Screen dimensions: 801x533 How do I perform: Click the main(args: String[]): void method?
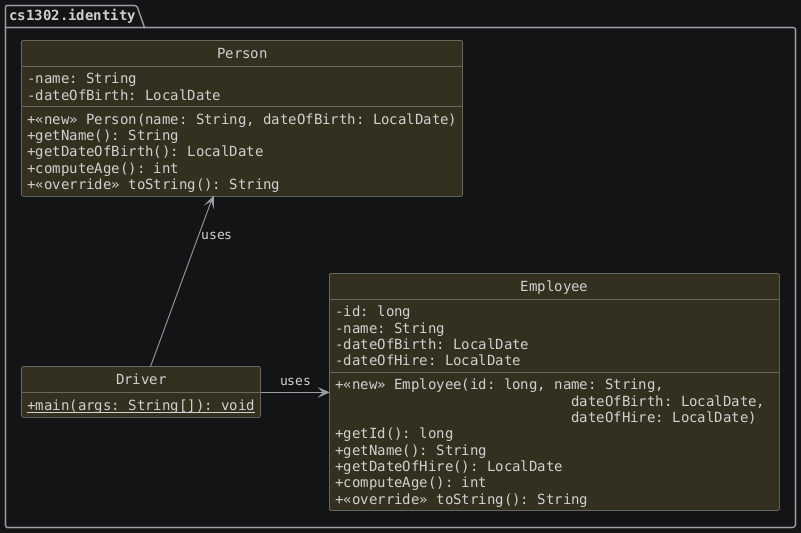coord(140,405)
